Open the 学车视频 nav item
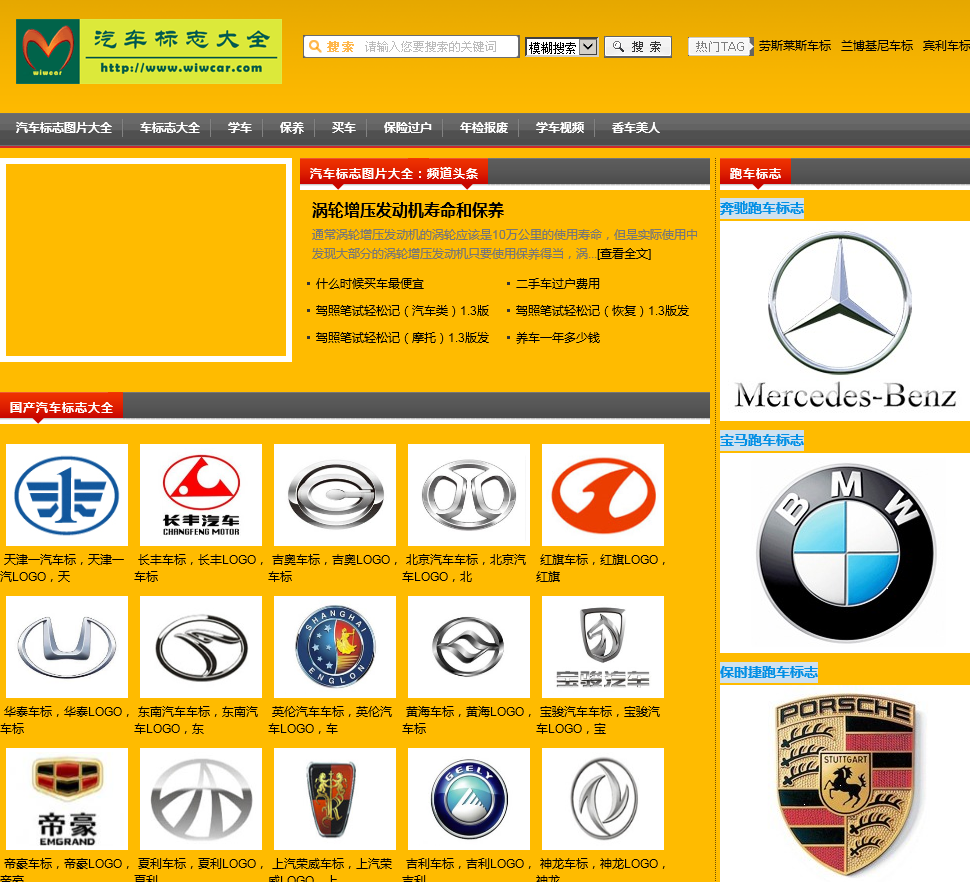This screenshot has height=882, width=970. coord(560,128)
